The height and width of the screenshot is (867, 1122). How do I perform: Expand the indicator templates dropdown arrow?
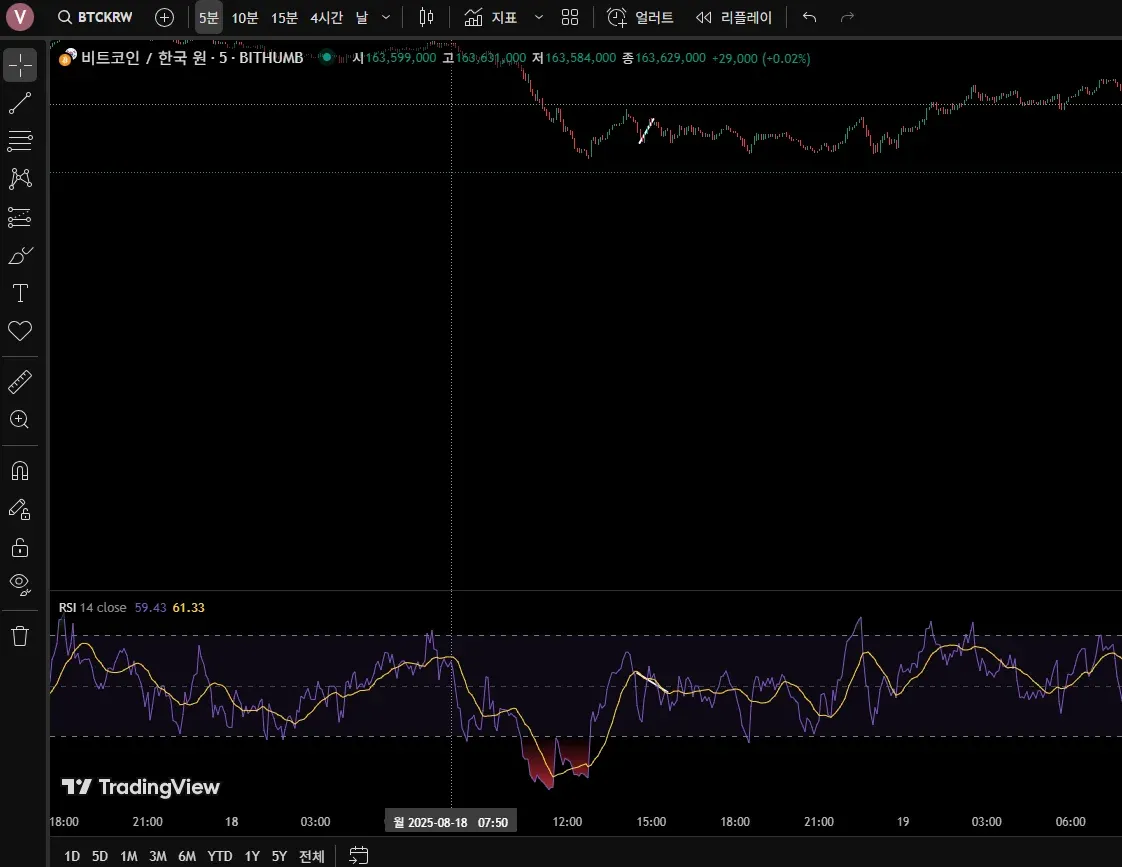pos(539,17)
